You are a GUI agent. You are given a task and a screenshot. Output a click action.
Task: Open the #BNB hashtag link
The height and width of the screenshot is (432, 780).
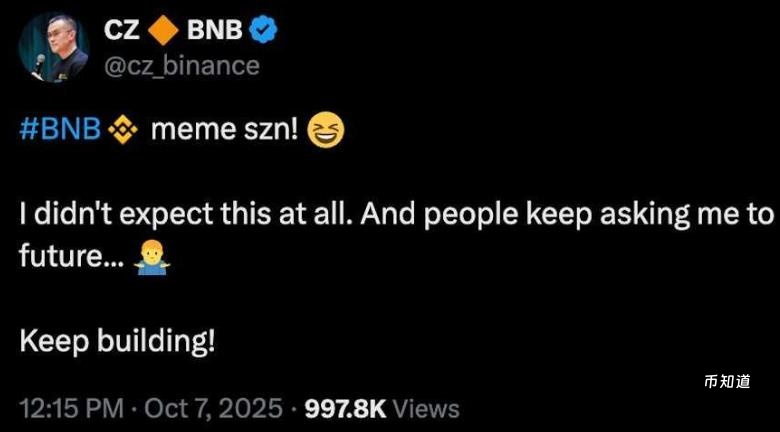point(61,132)
